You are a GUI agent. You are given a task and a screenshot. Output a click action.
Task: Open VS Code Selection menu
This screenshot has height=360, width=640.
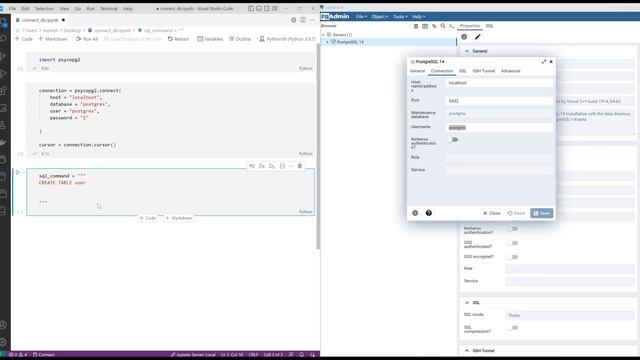pos(44,9)
